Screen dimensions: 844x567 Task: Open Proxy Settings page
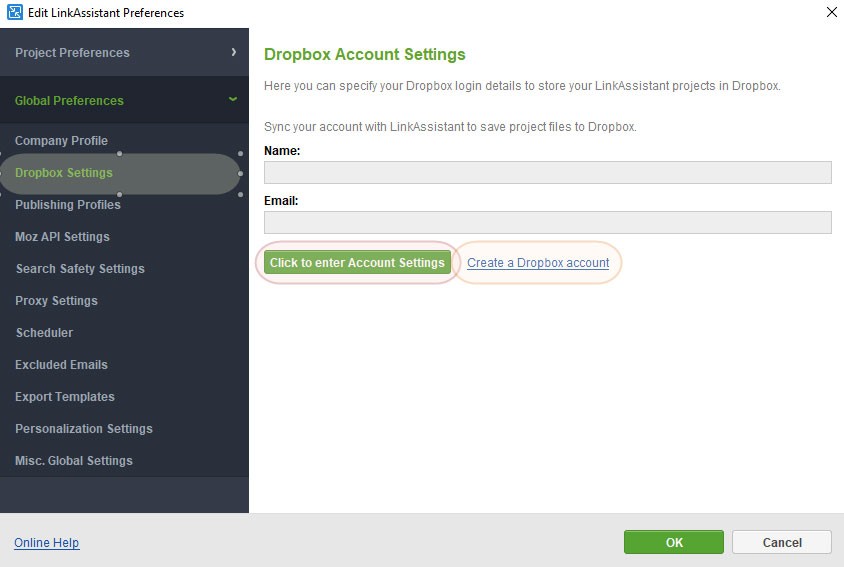56,301
